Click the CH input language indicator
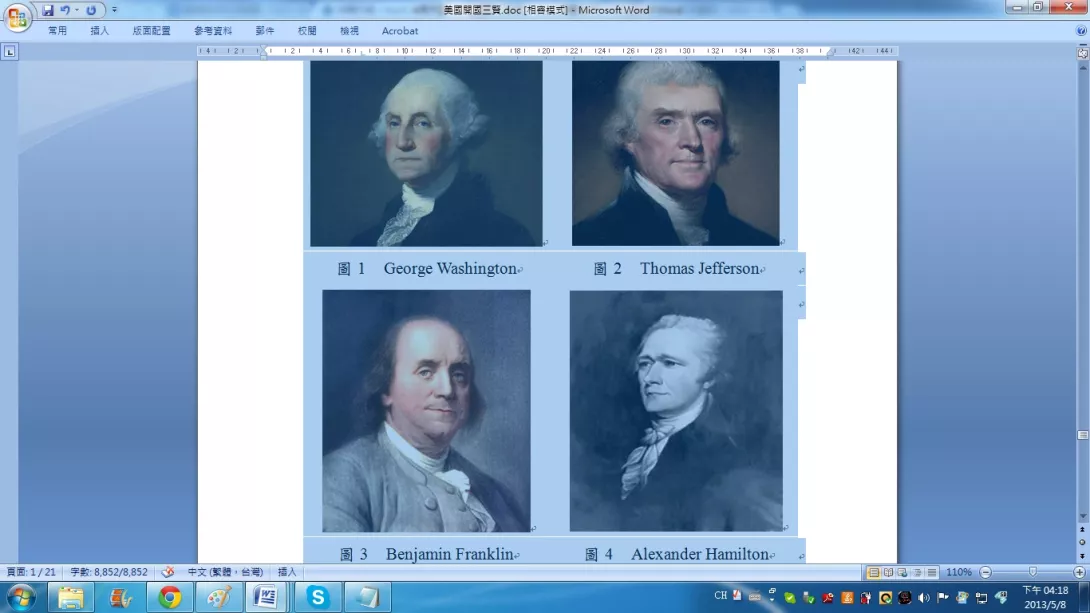The height and width of the screenshot is (613, 1090). coord(721,596)
